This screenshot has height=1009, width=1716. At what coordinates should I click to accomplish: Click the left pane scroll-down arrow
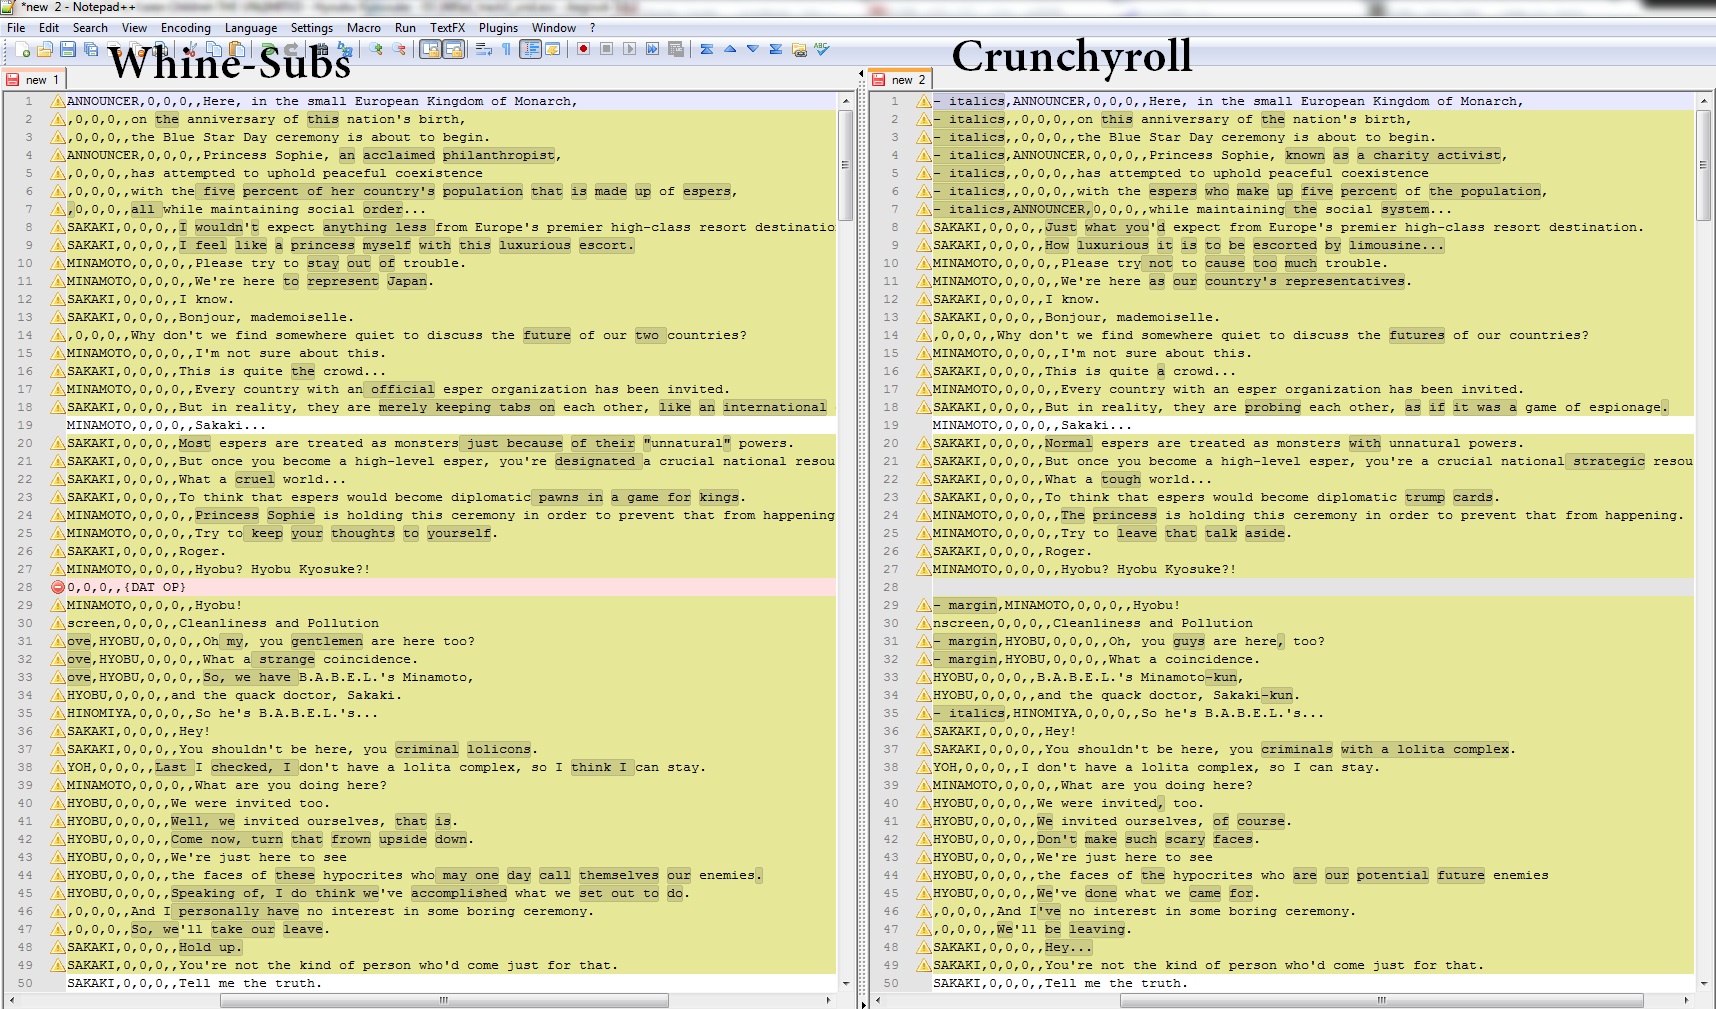[x=845, y=984]
